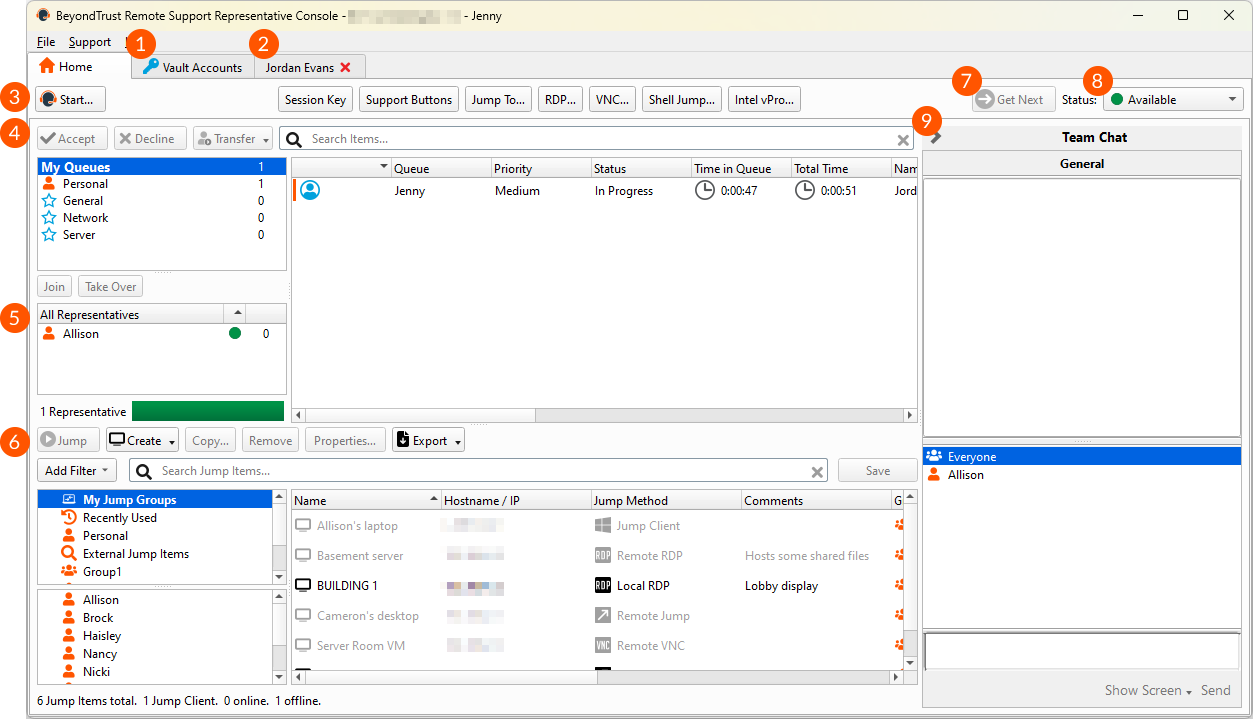Collapse the Team Chat panel arrow
This screenshot has width=1253, height=719.
coord(936,137)
